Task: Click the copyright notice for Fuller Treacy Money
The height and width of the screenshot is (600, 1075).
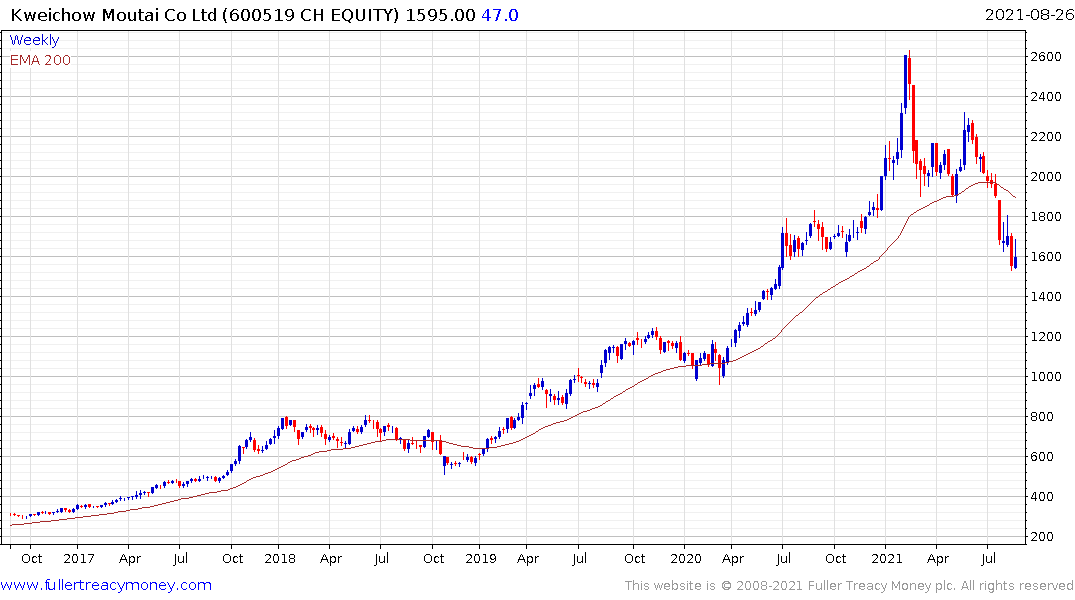Action: coord(849,586)
